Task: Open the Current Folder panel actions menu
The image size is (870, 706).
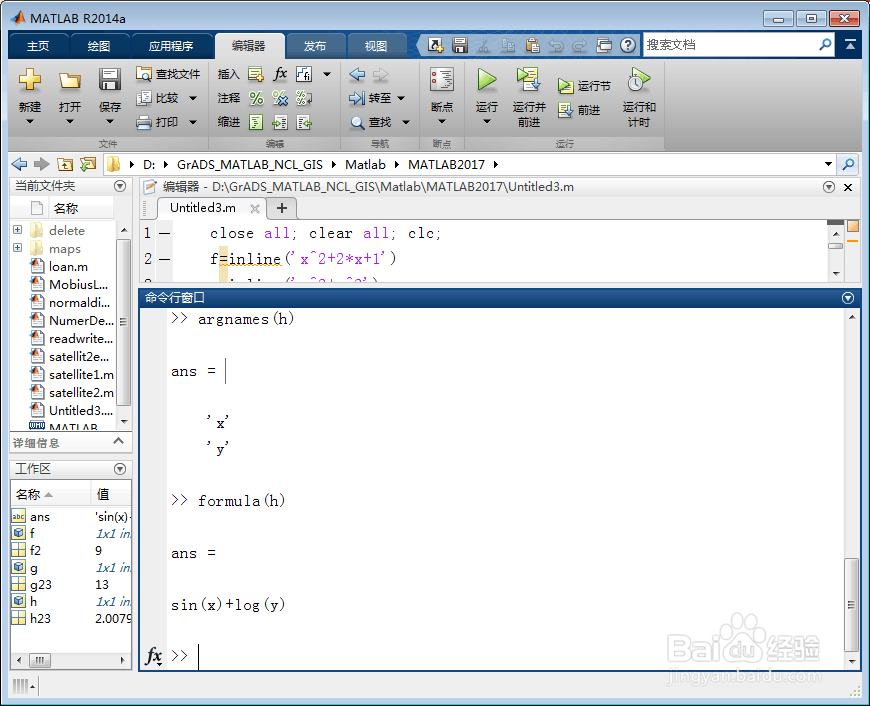Action: [120, 186]
